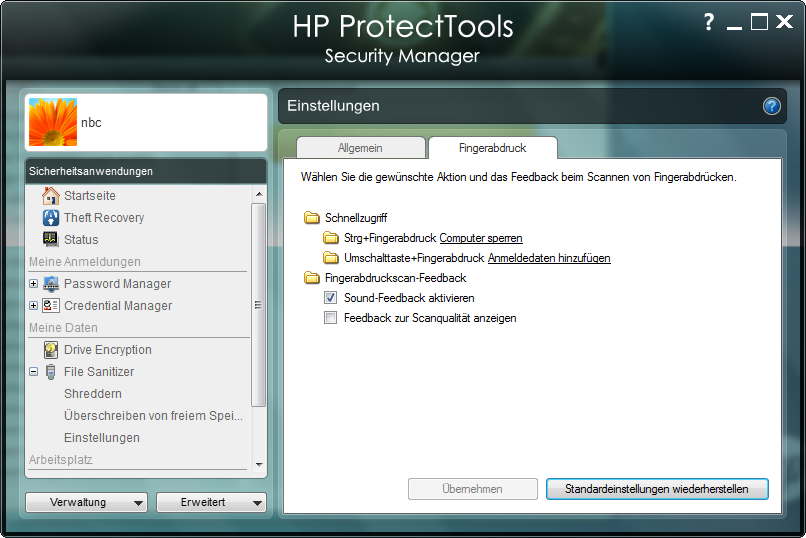Click the Umschalttaste+Fingerabdruck folder icon
This screenshot has height=538, width=806.
[331, 258]
